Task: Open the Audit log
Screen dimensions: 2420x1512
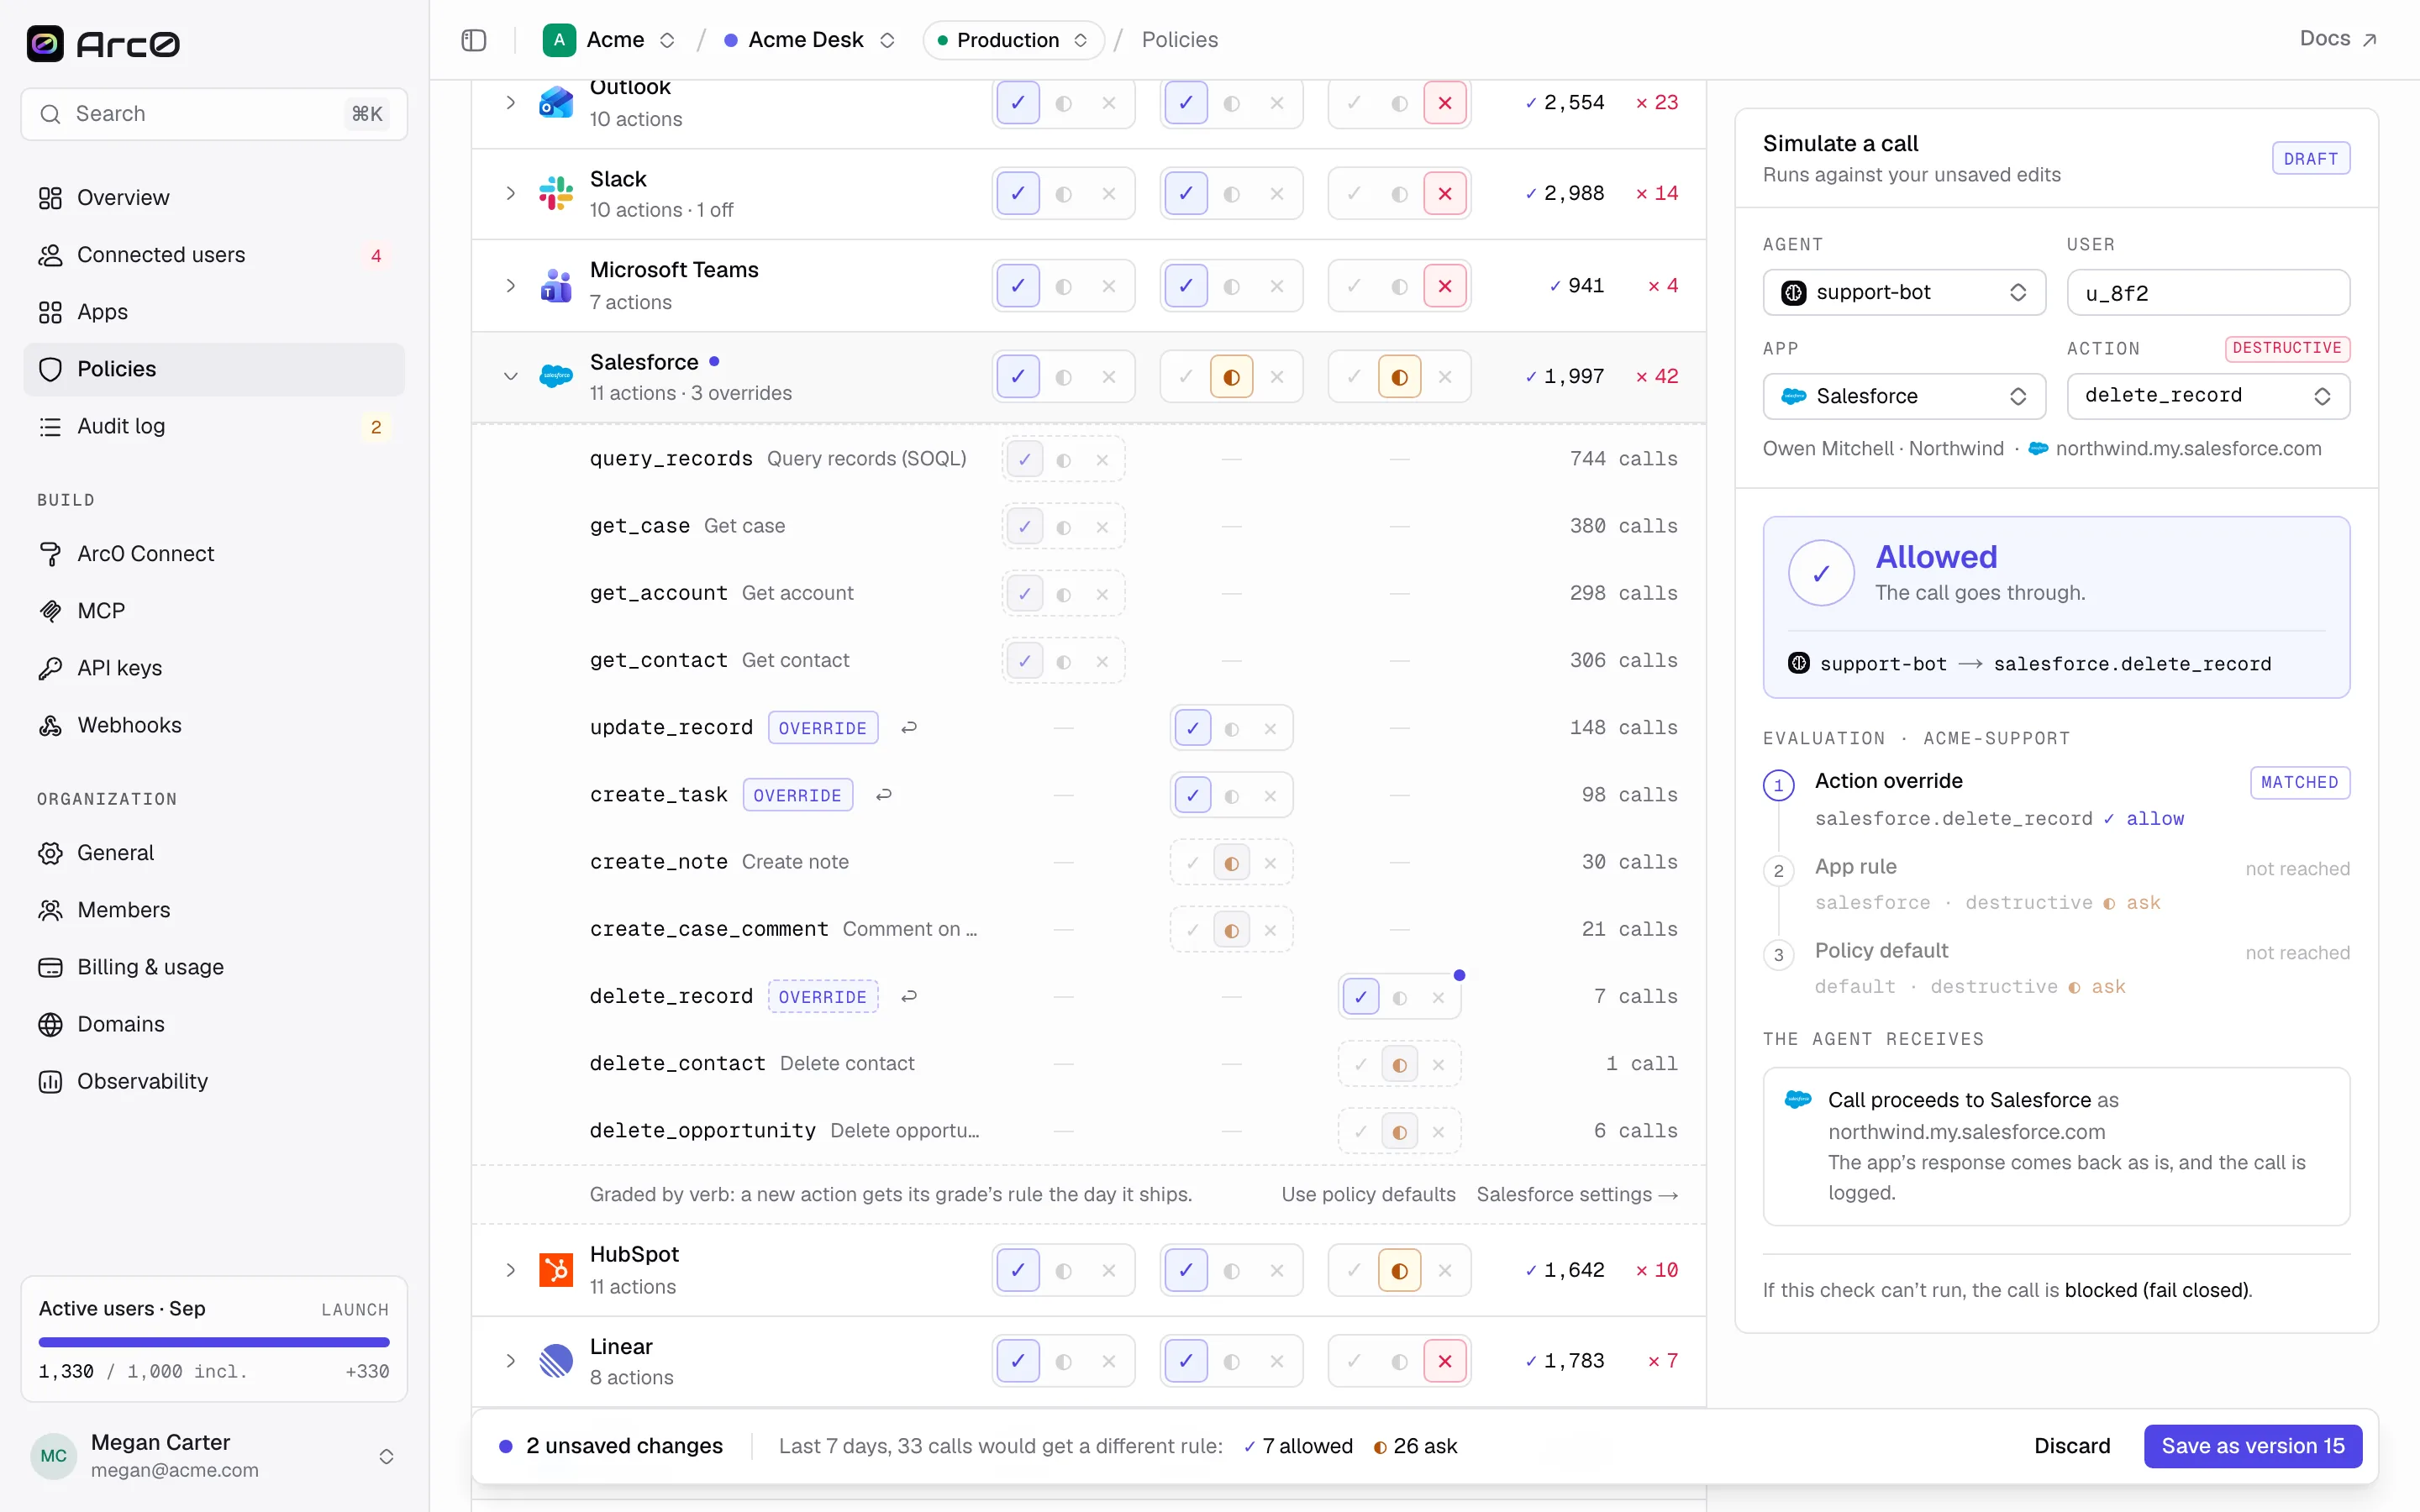Action: 214,426
